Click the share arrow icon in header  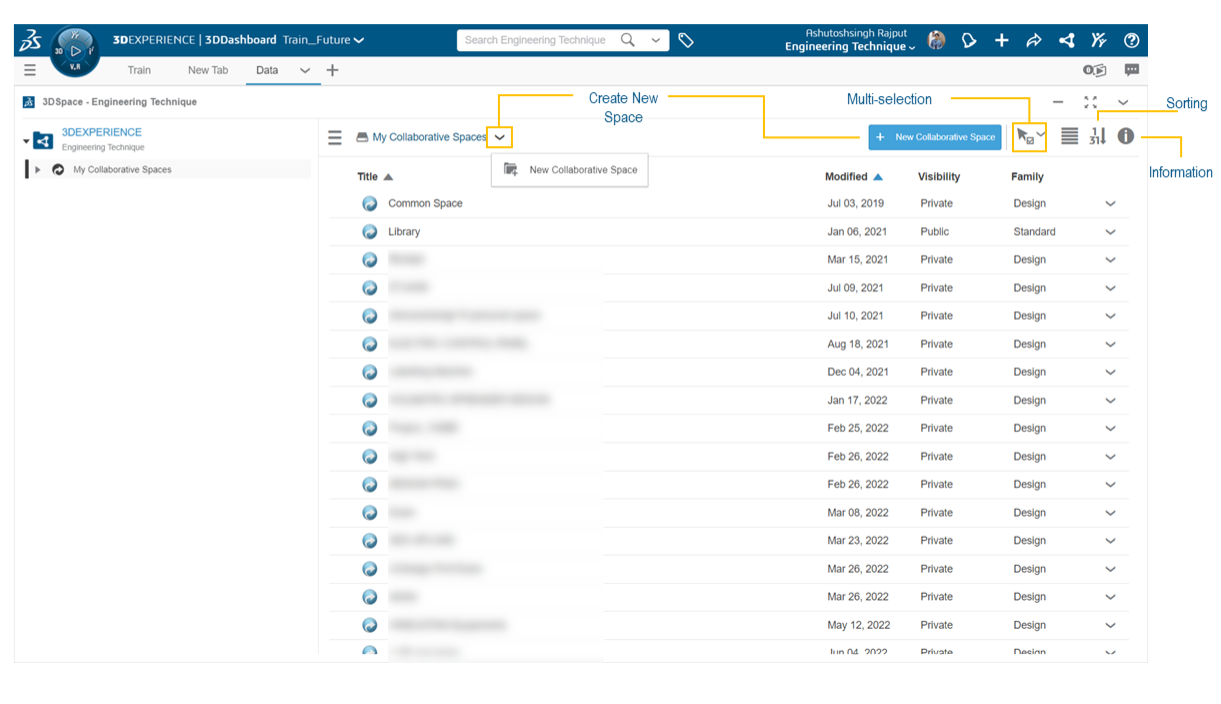coord(1034,41)
